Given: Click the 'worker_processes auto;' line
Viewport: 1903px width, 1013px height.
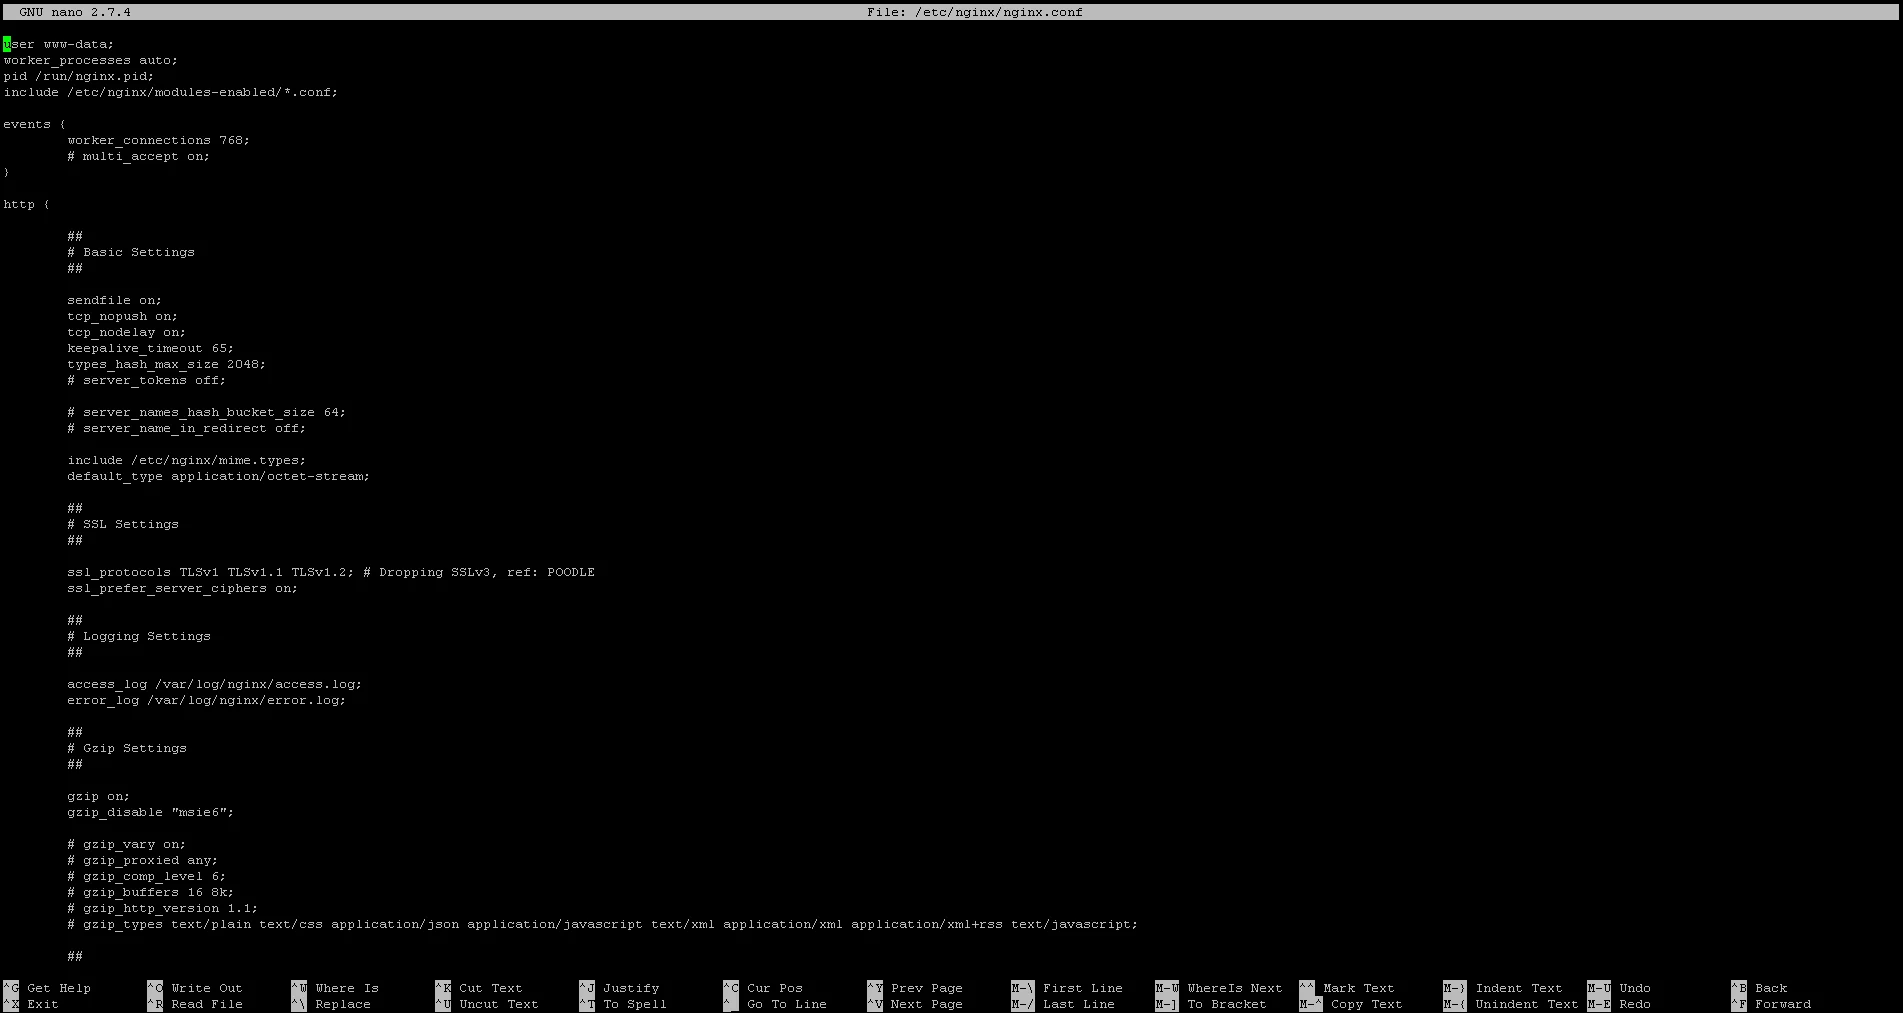Looking at the screenshot, I should click(91, 60).
